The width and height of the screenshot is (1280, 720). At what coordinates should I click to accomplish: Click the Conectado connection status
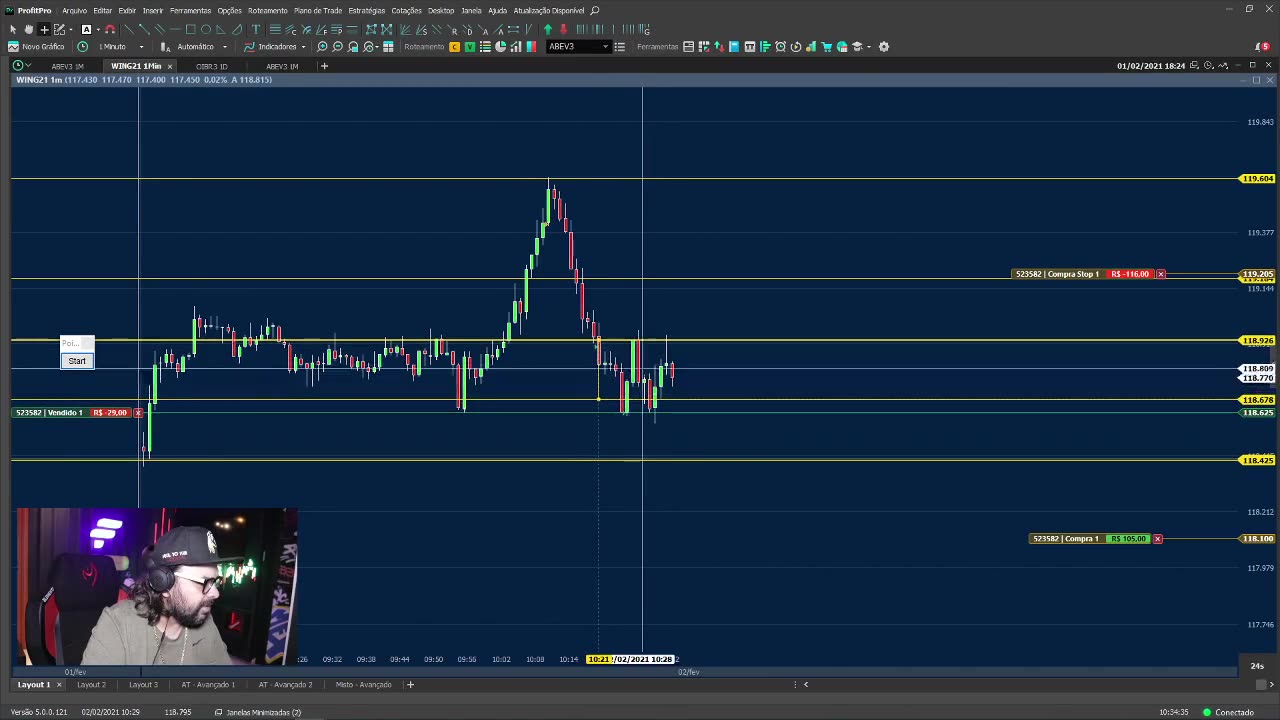1228,712
